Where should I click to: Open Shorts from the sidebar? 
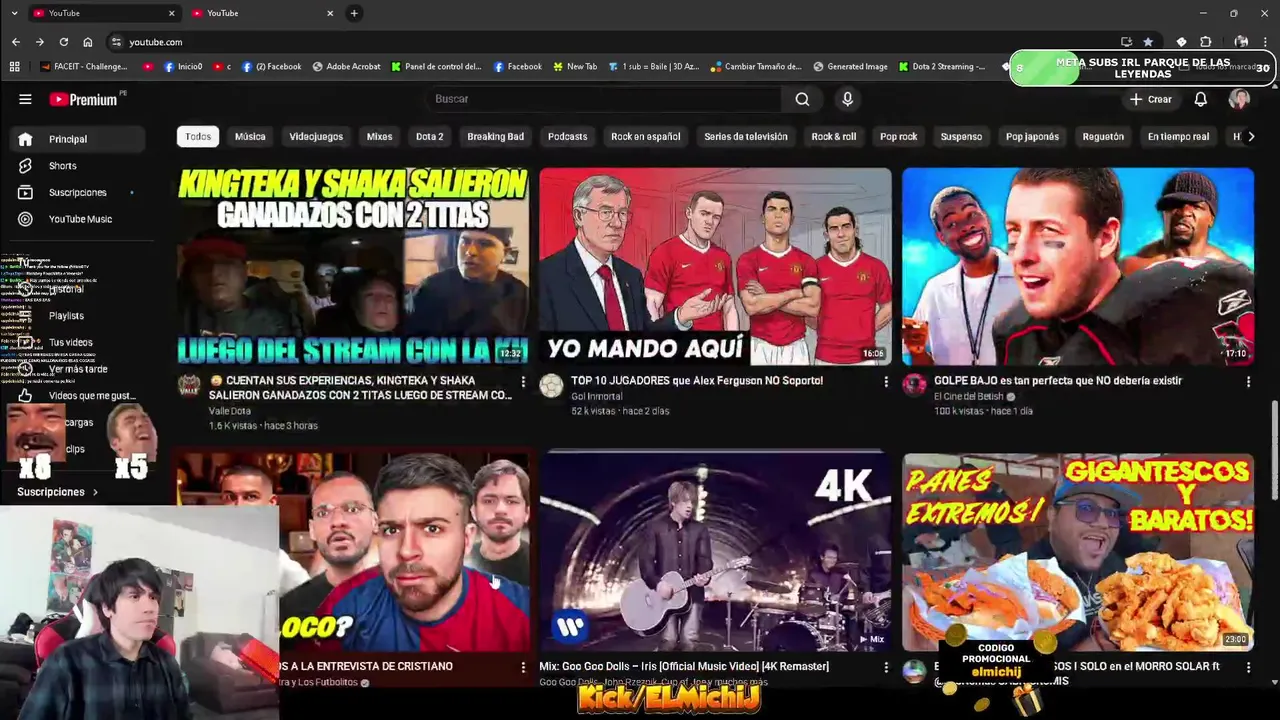click(62, 166)
